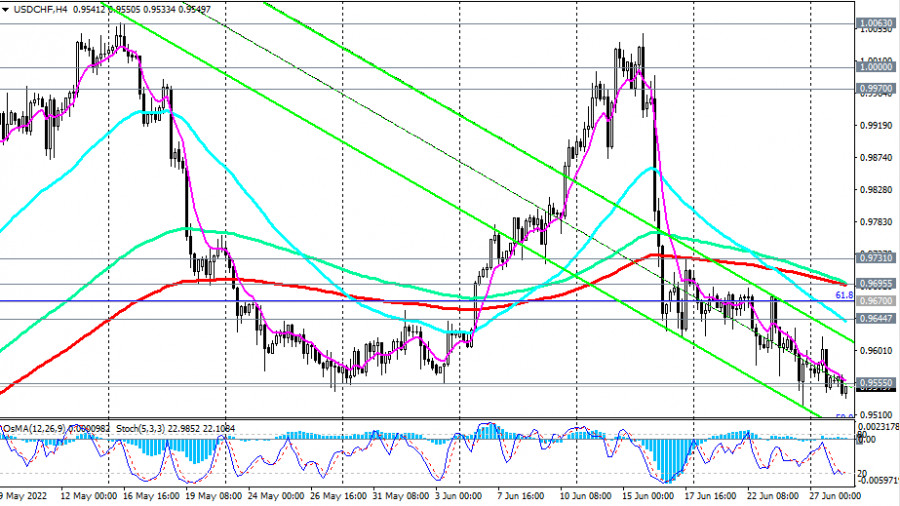This screenshot has width=900, height=506.
Task: Select the 1.00630 price level label
Action: click(874, 22)
